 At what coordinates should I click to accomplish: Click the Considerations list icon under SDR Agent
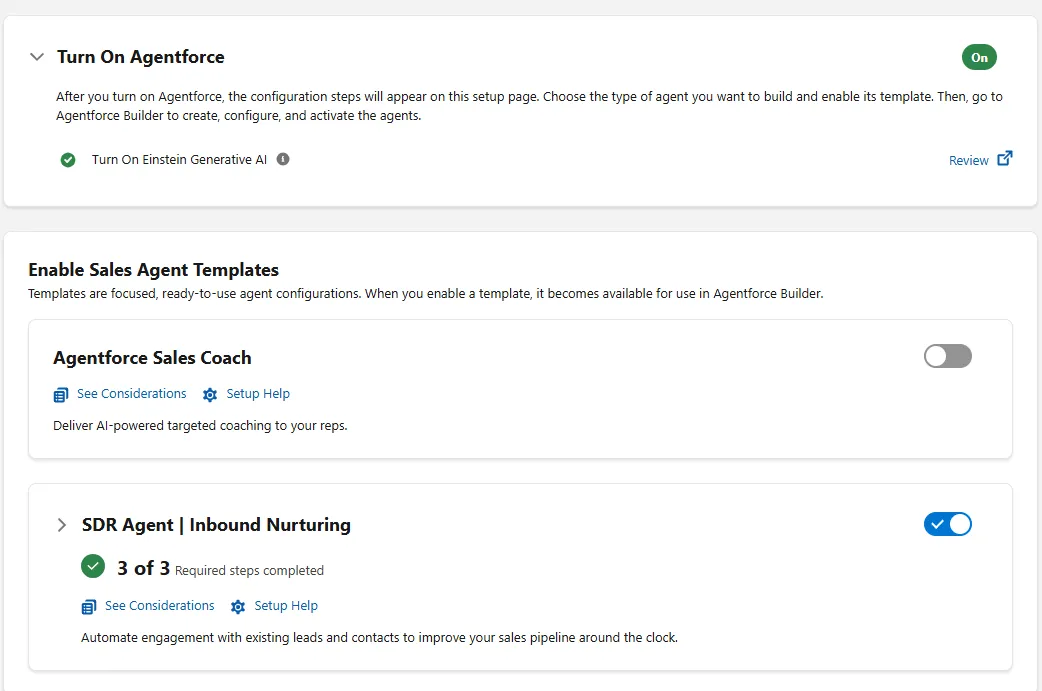click(89, 607)
